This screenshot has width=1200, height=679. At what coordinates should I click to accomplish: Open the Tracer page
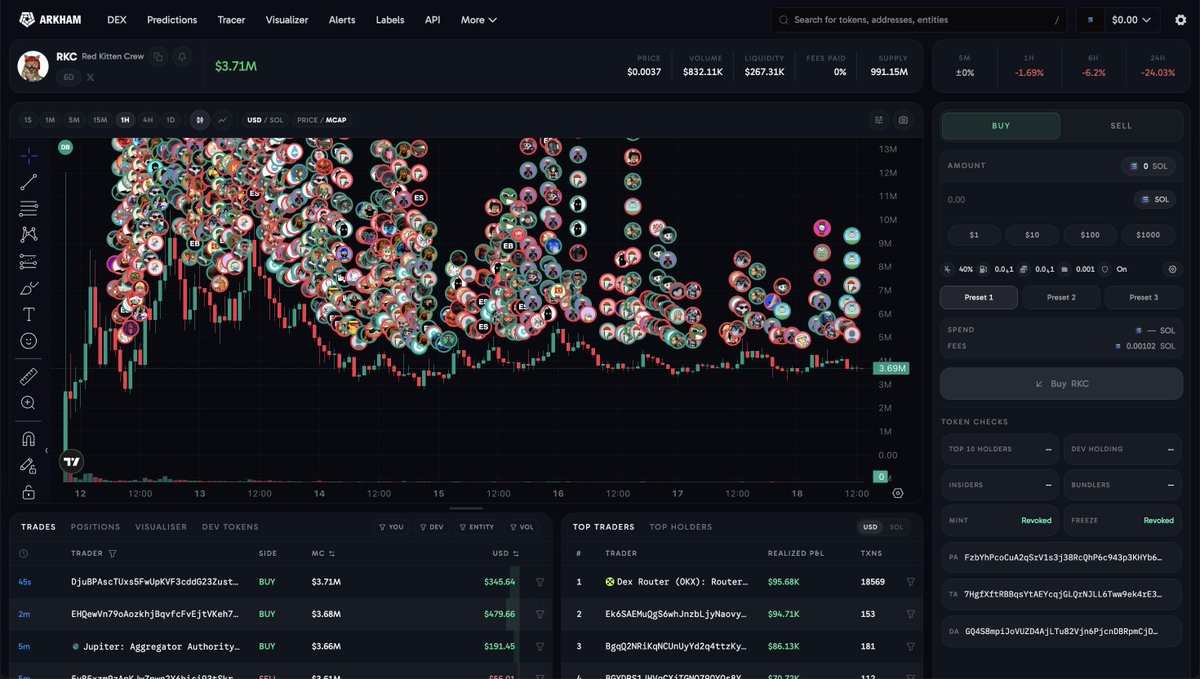[231, 20]
